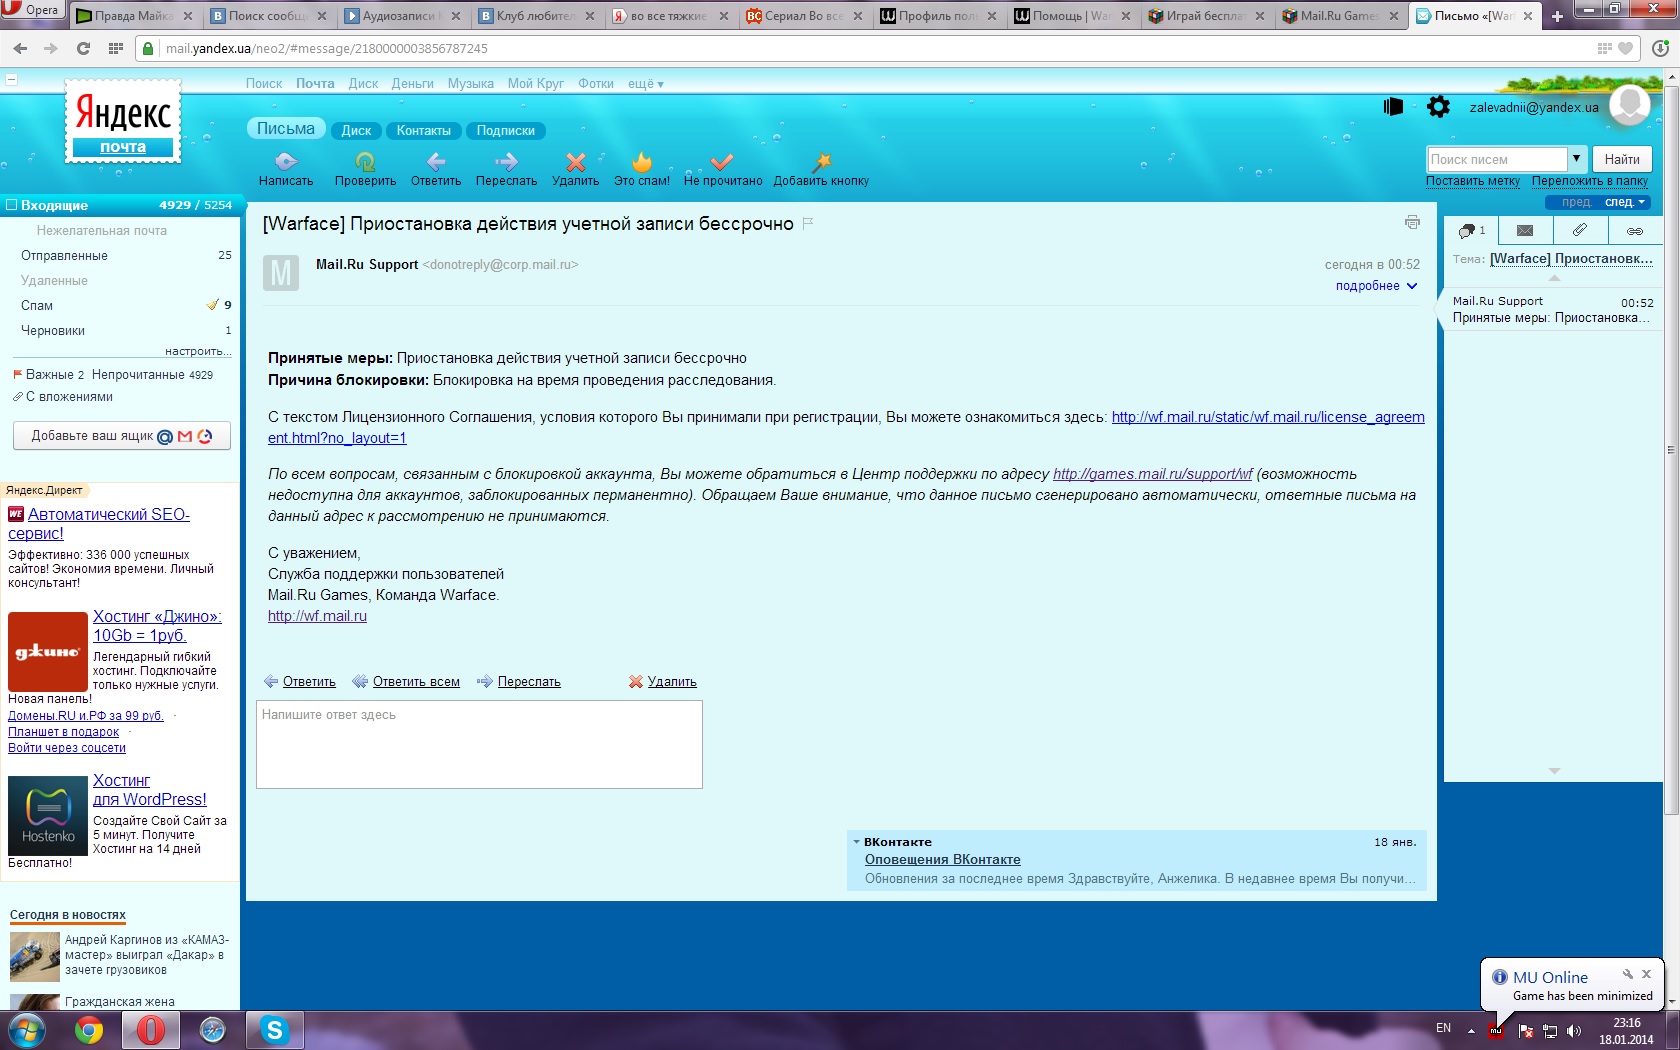1680x1050 pixels.
Task: Open the links tab in right panel
Action: [x=1634, y=231]
